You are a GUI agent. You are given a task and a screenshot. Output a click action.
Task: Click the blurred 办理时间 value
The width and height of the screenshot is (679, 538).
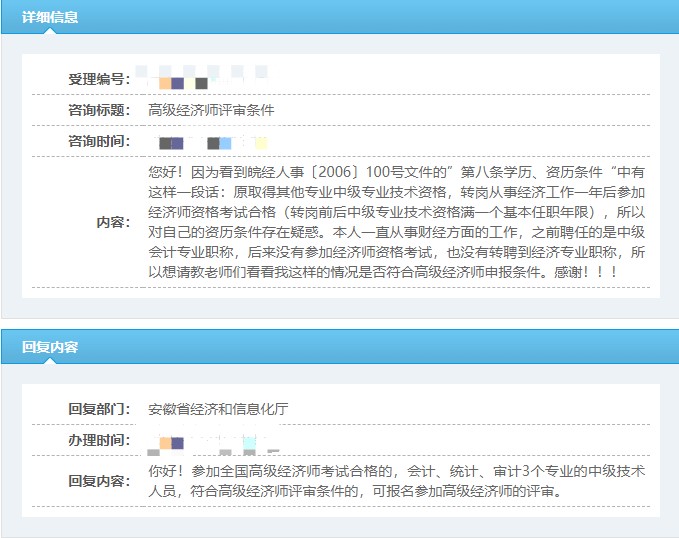coord(210,441)
